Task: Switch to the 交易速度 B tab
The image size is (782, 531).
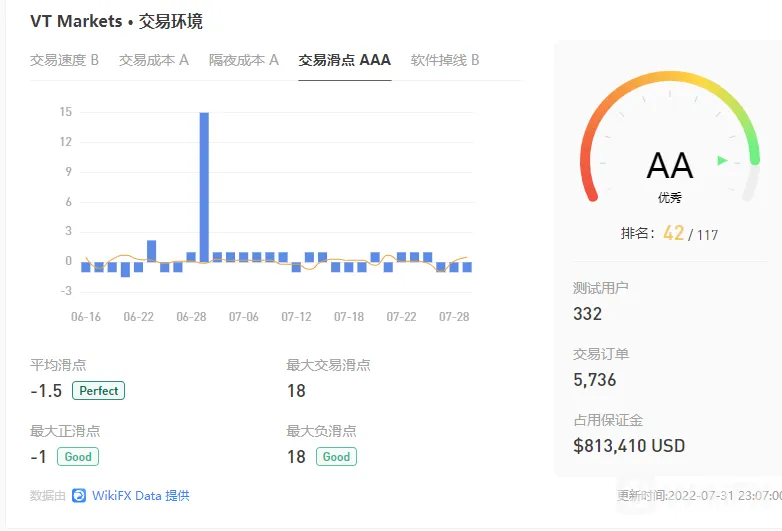Action: pos(64,60)
